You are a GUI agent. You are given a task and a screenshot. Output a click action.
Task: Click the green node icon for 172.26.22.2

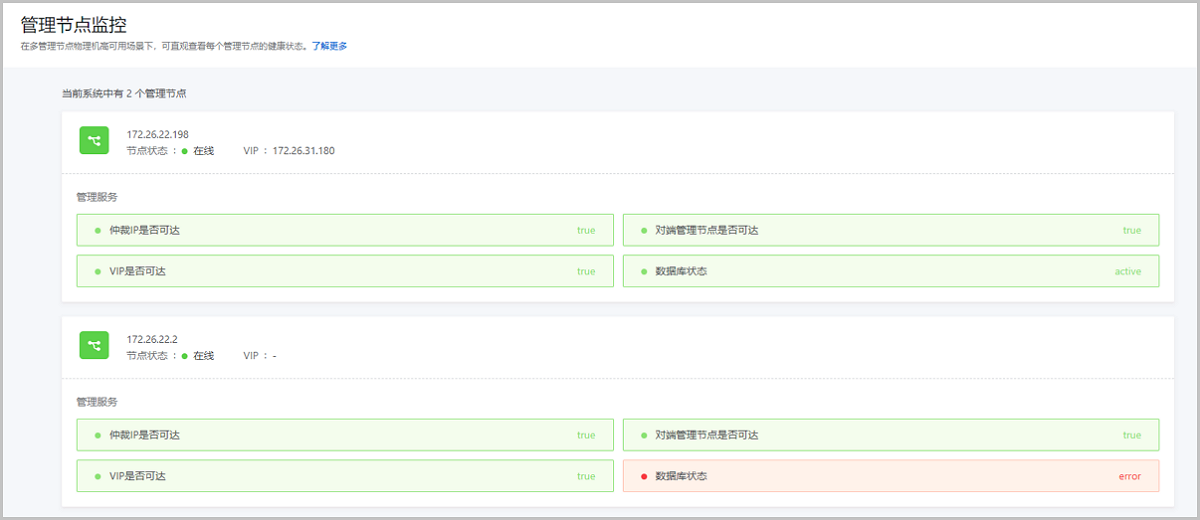[x=94, y=346]
